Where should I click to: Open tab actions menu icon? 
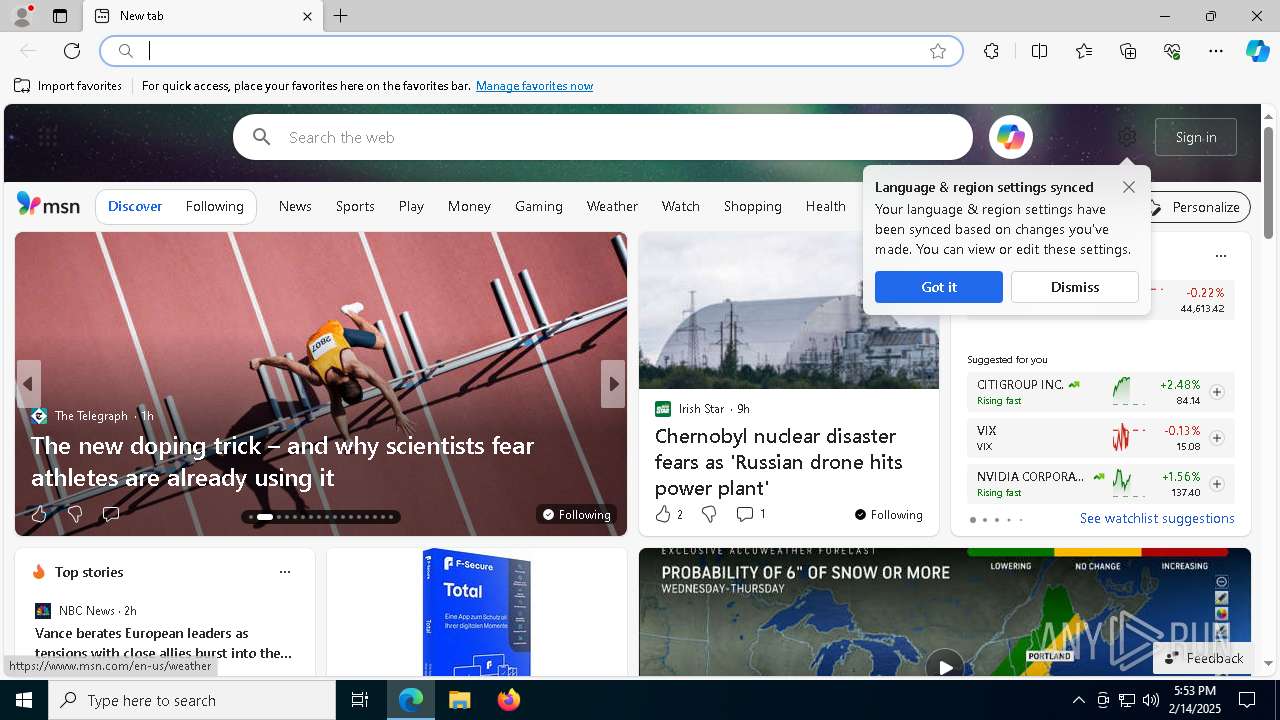coord(60,16)
